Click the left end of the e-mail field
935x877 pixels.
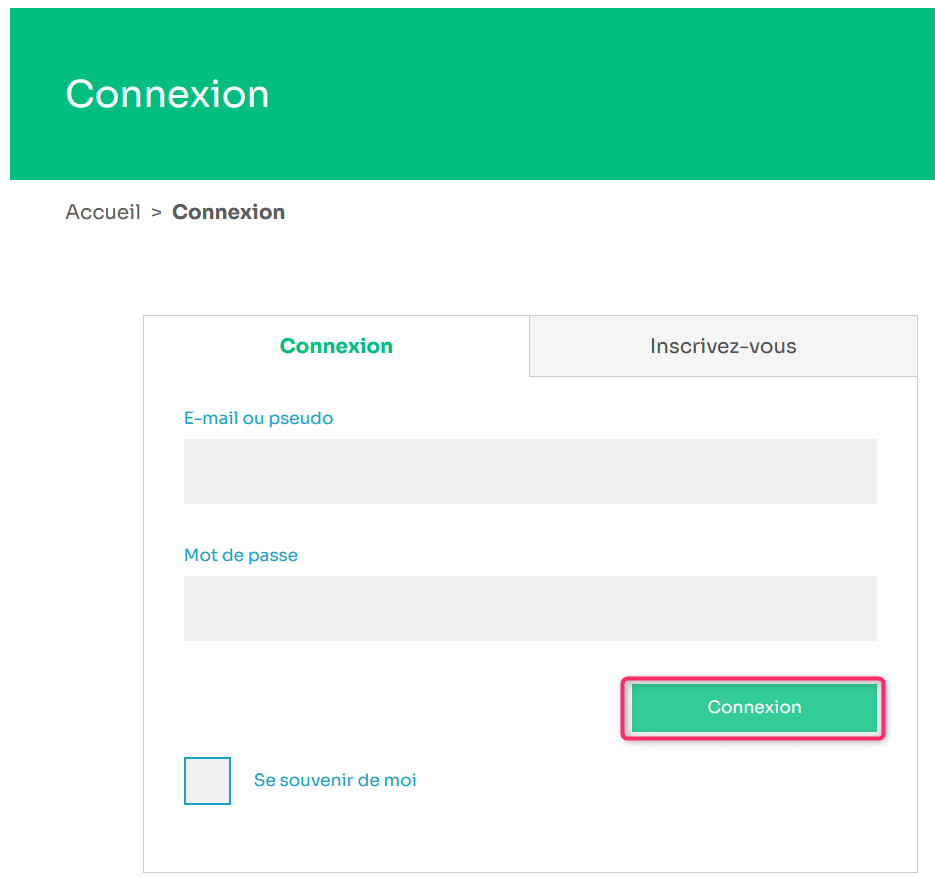tap(200, 471)
